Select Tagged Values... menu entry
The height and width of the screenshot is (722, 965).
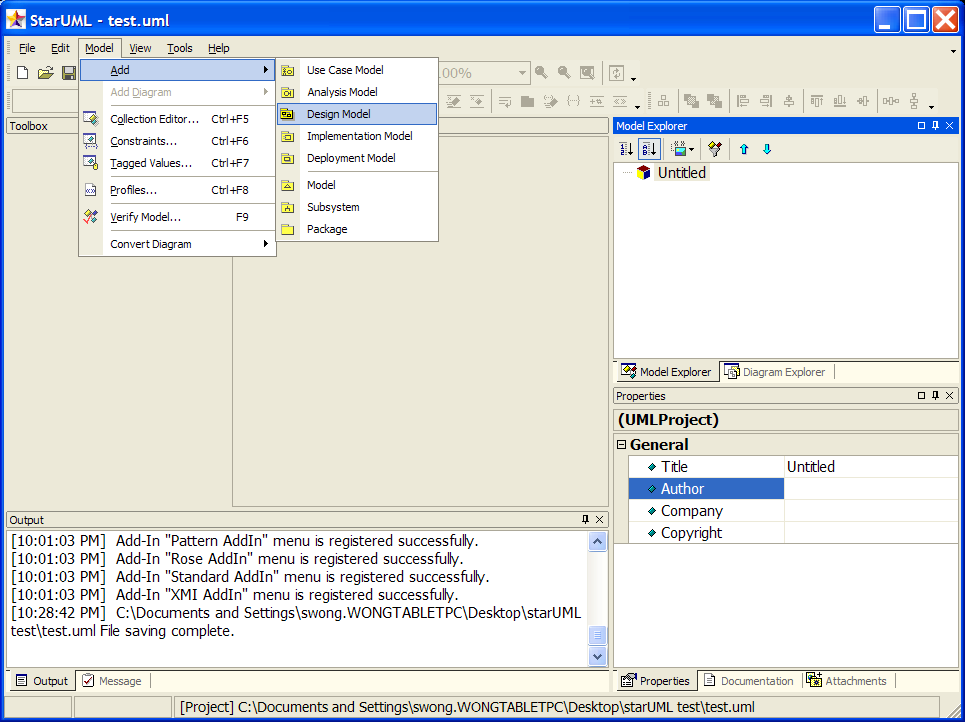[177, 163]
